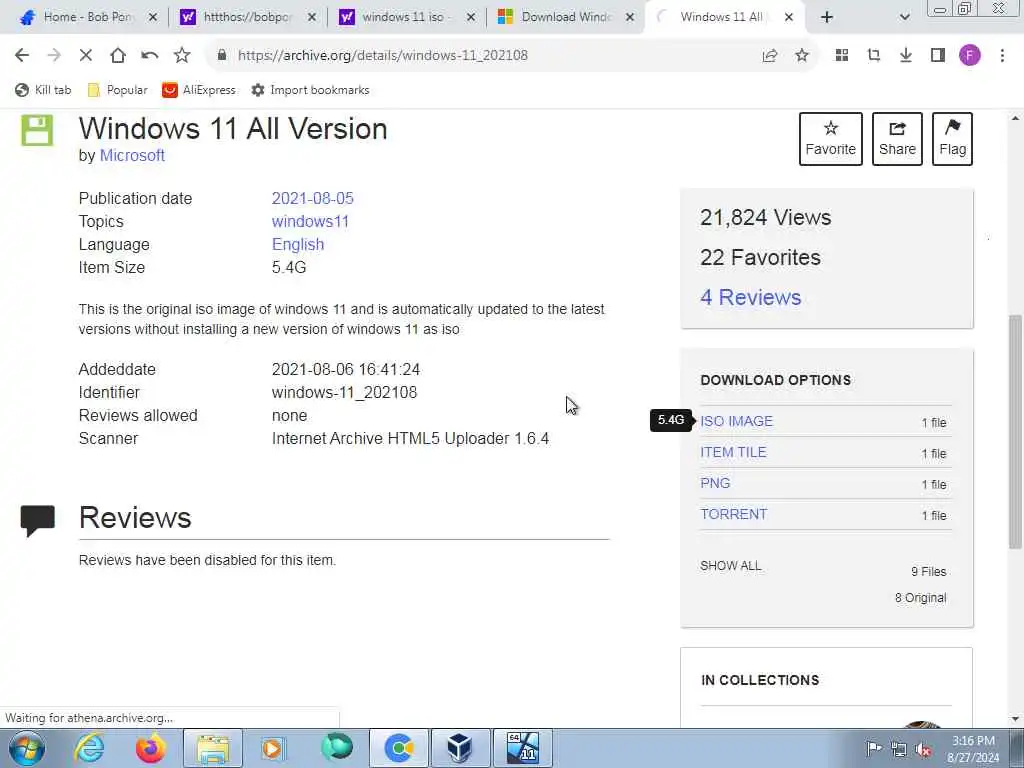Open the downloads arrow icon in toolbar

click(906, 56)
